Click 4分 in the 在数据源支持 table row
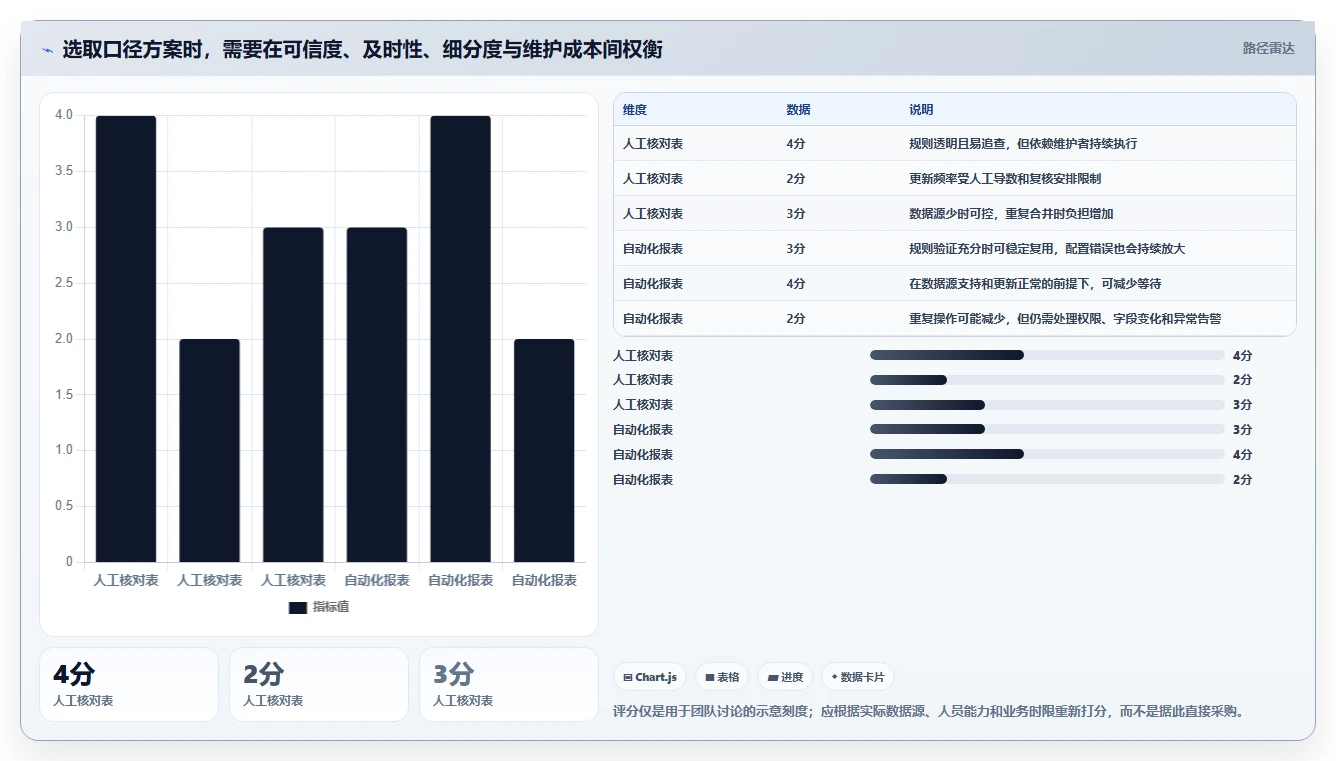1336x761 pixels. [x=796, y=284]
